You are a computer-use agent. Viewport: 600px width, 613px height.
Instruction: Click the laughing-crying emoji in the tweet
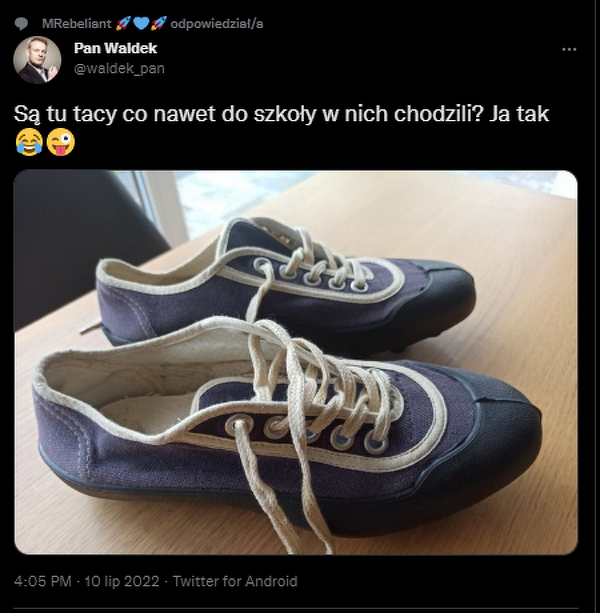[28, 144]
